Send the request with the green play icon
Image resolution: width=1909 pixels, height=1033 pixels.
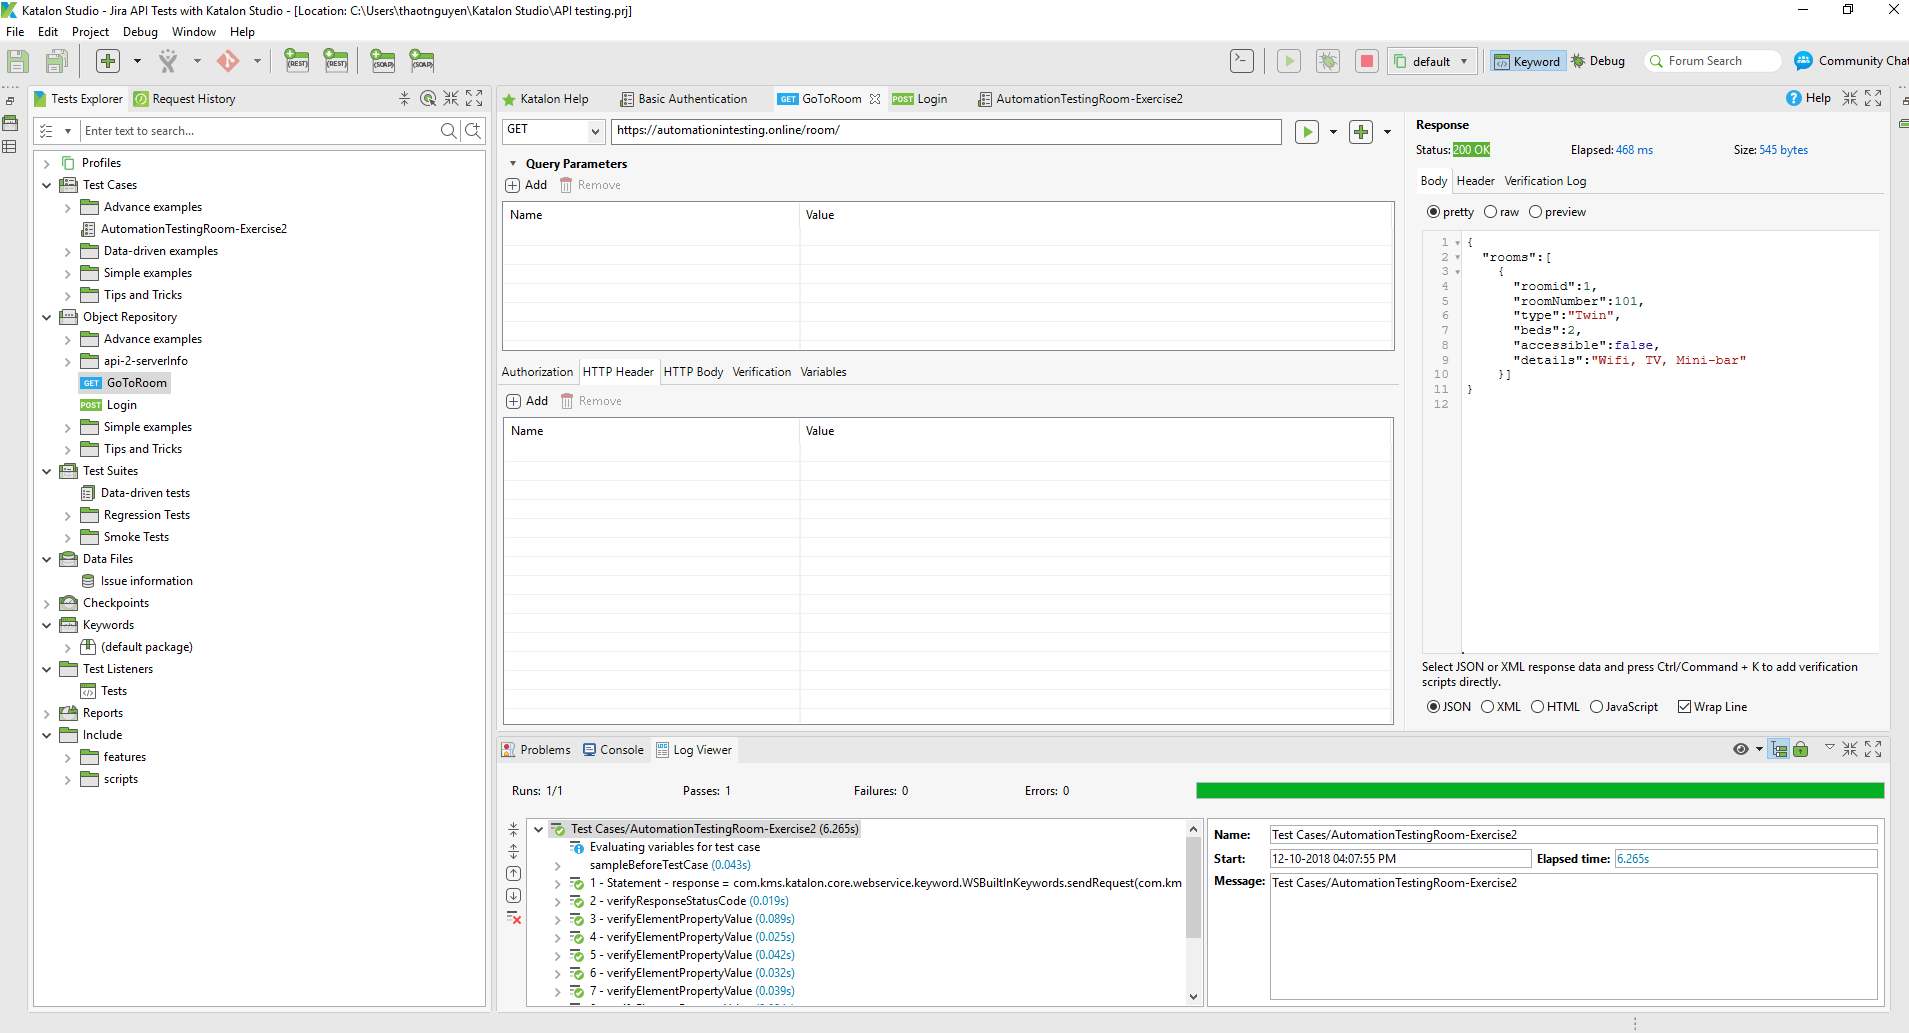click(1306, 132)
